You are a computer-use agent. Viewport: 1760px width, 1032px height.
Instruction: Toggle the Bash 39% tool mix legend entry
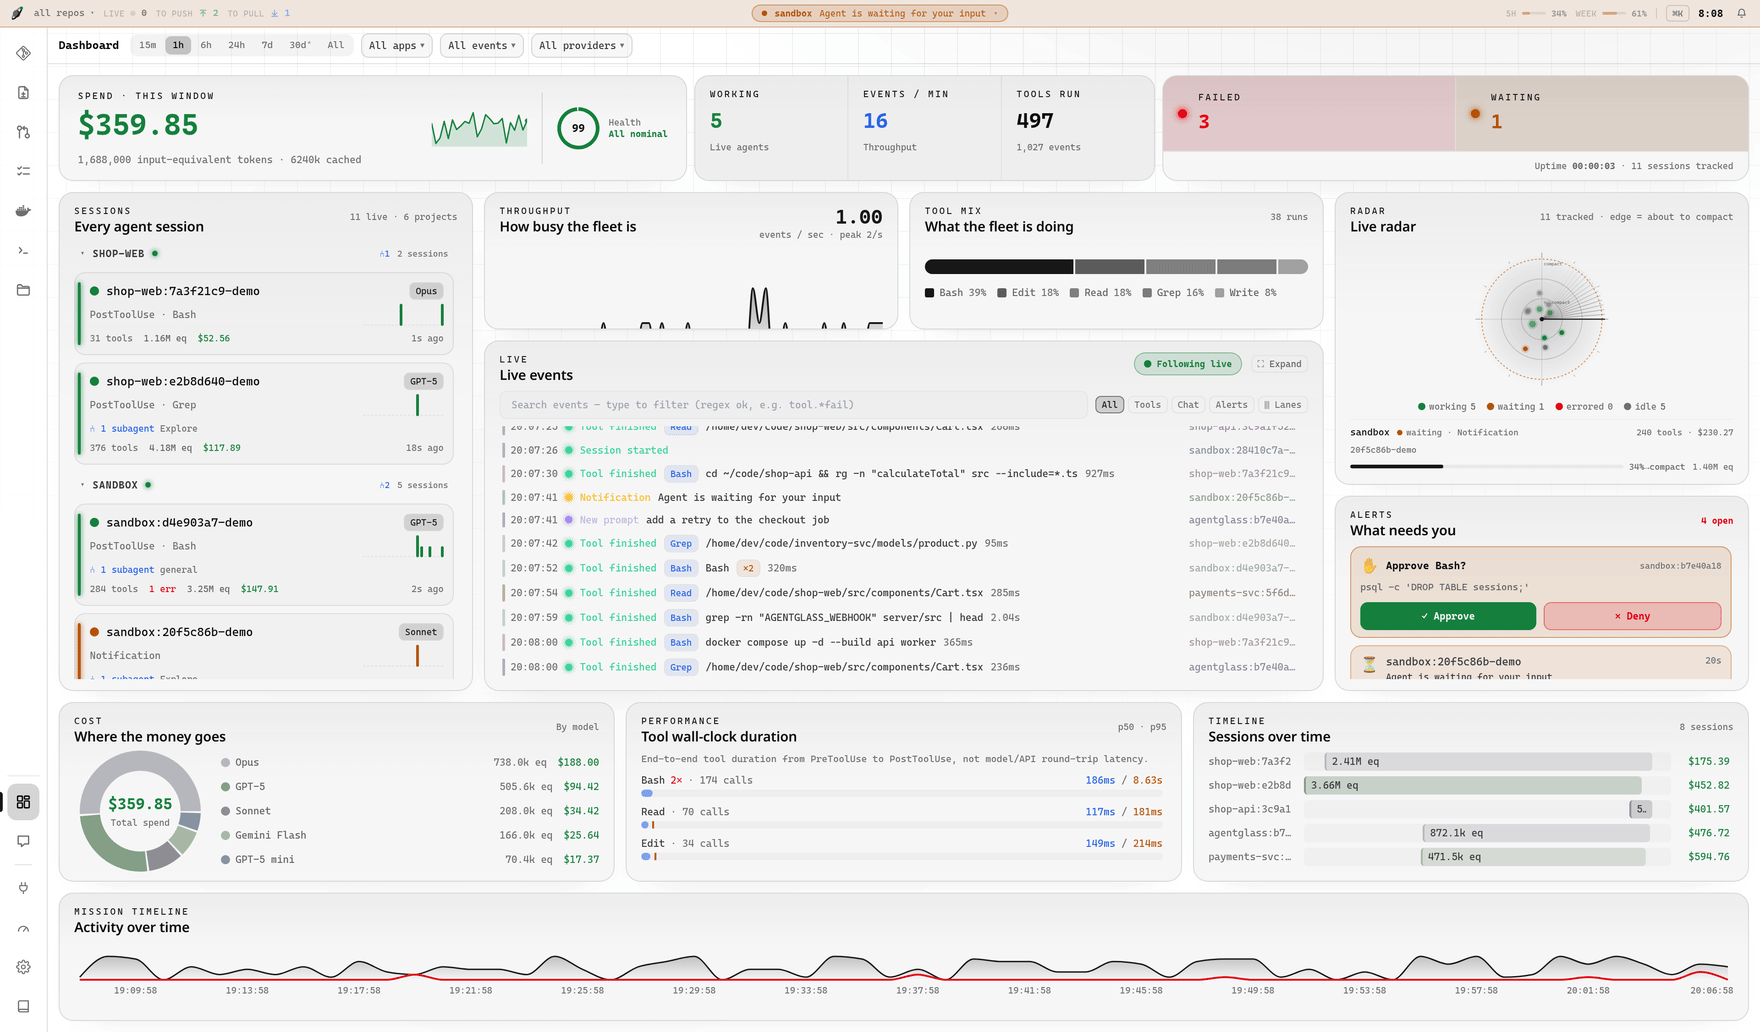tap(956, 293)
